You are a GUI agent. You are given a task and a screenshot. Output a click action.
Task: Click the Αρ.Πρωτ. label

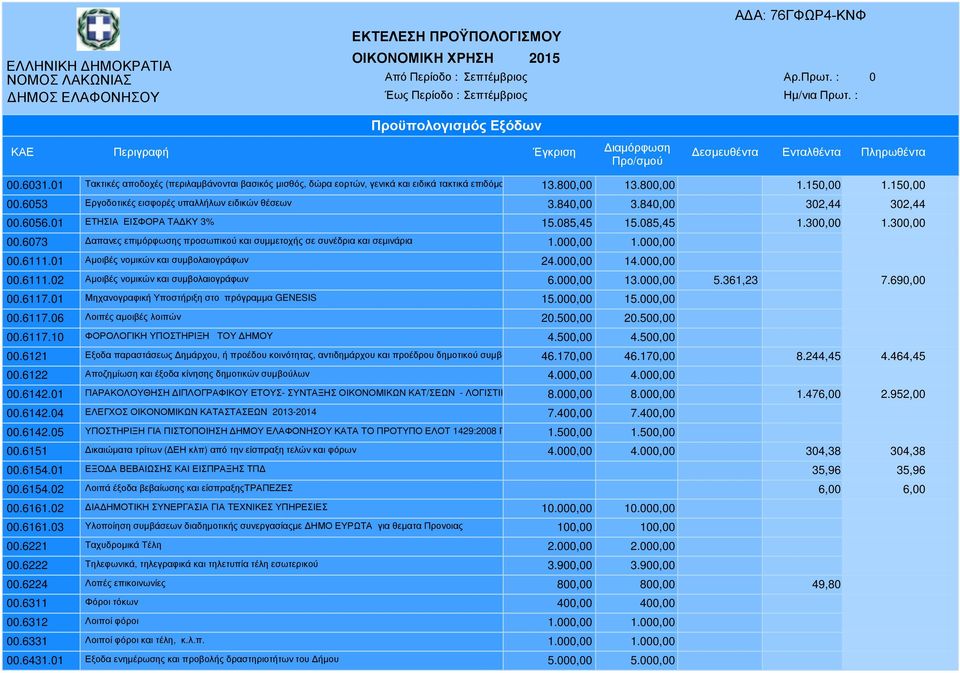tap(811, 77)
